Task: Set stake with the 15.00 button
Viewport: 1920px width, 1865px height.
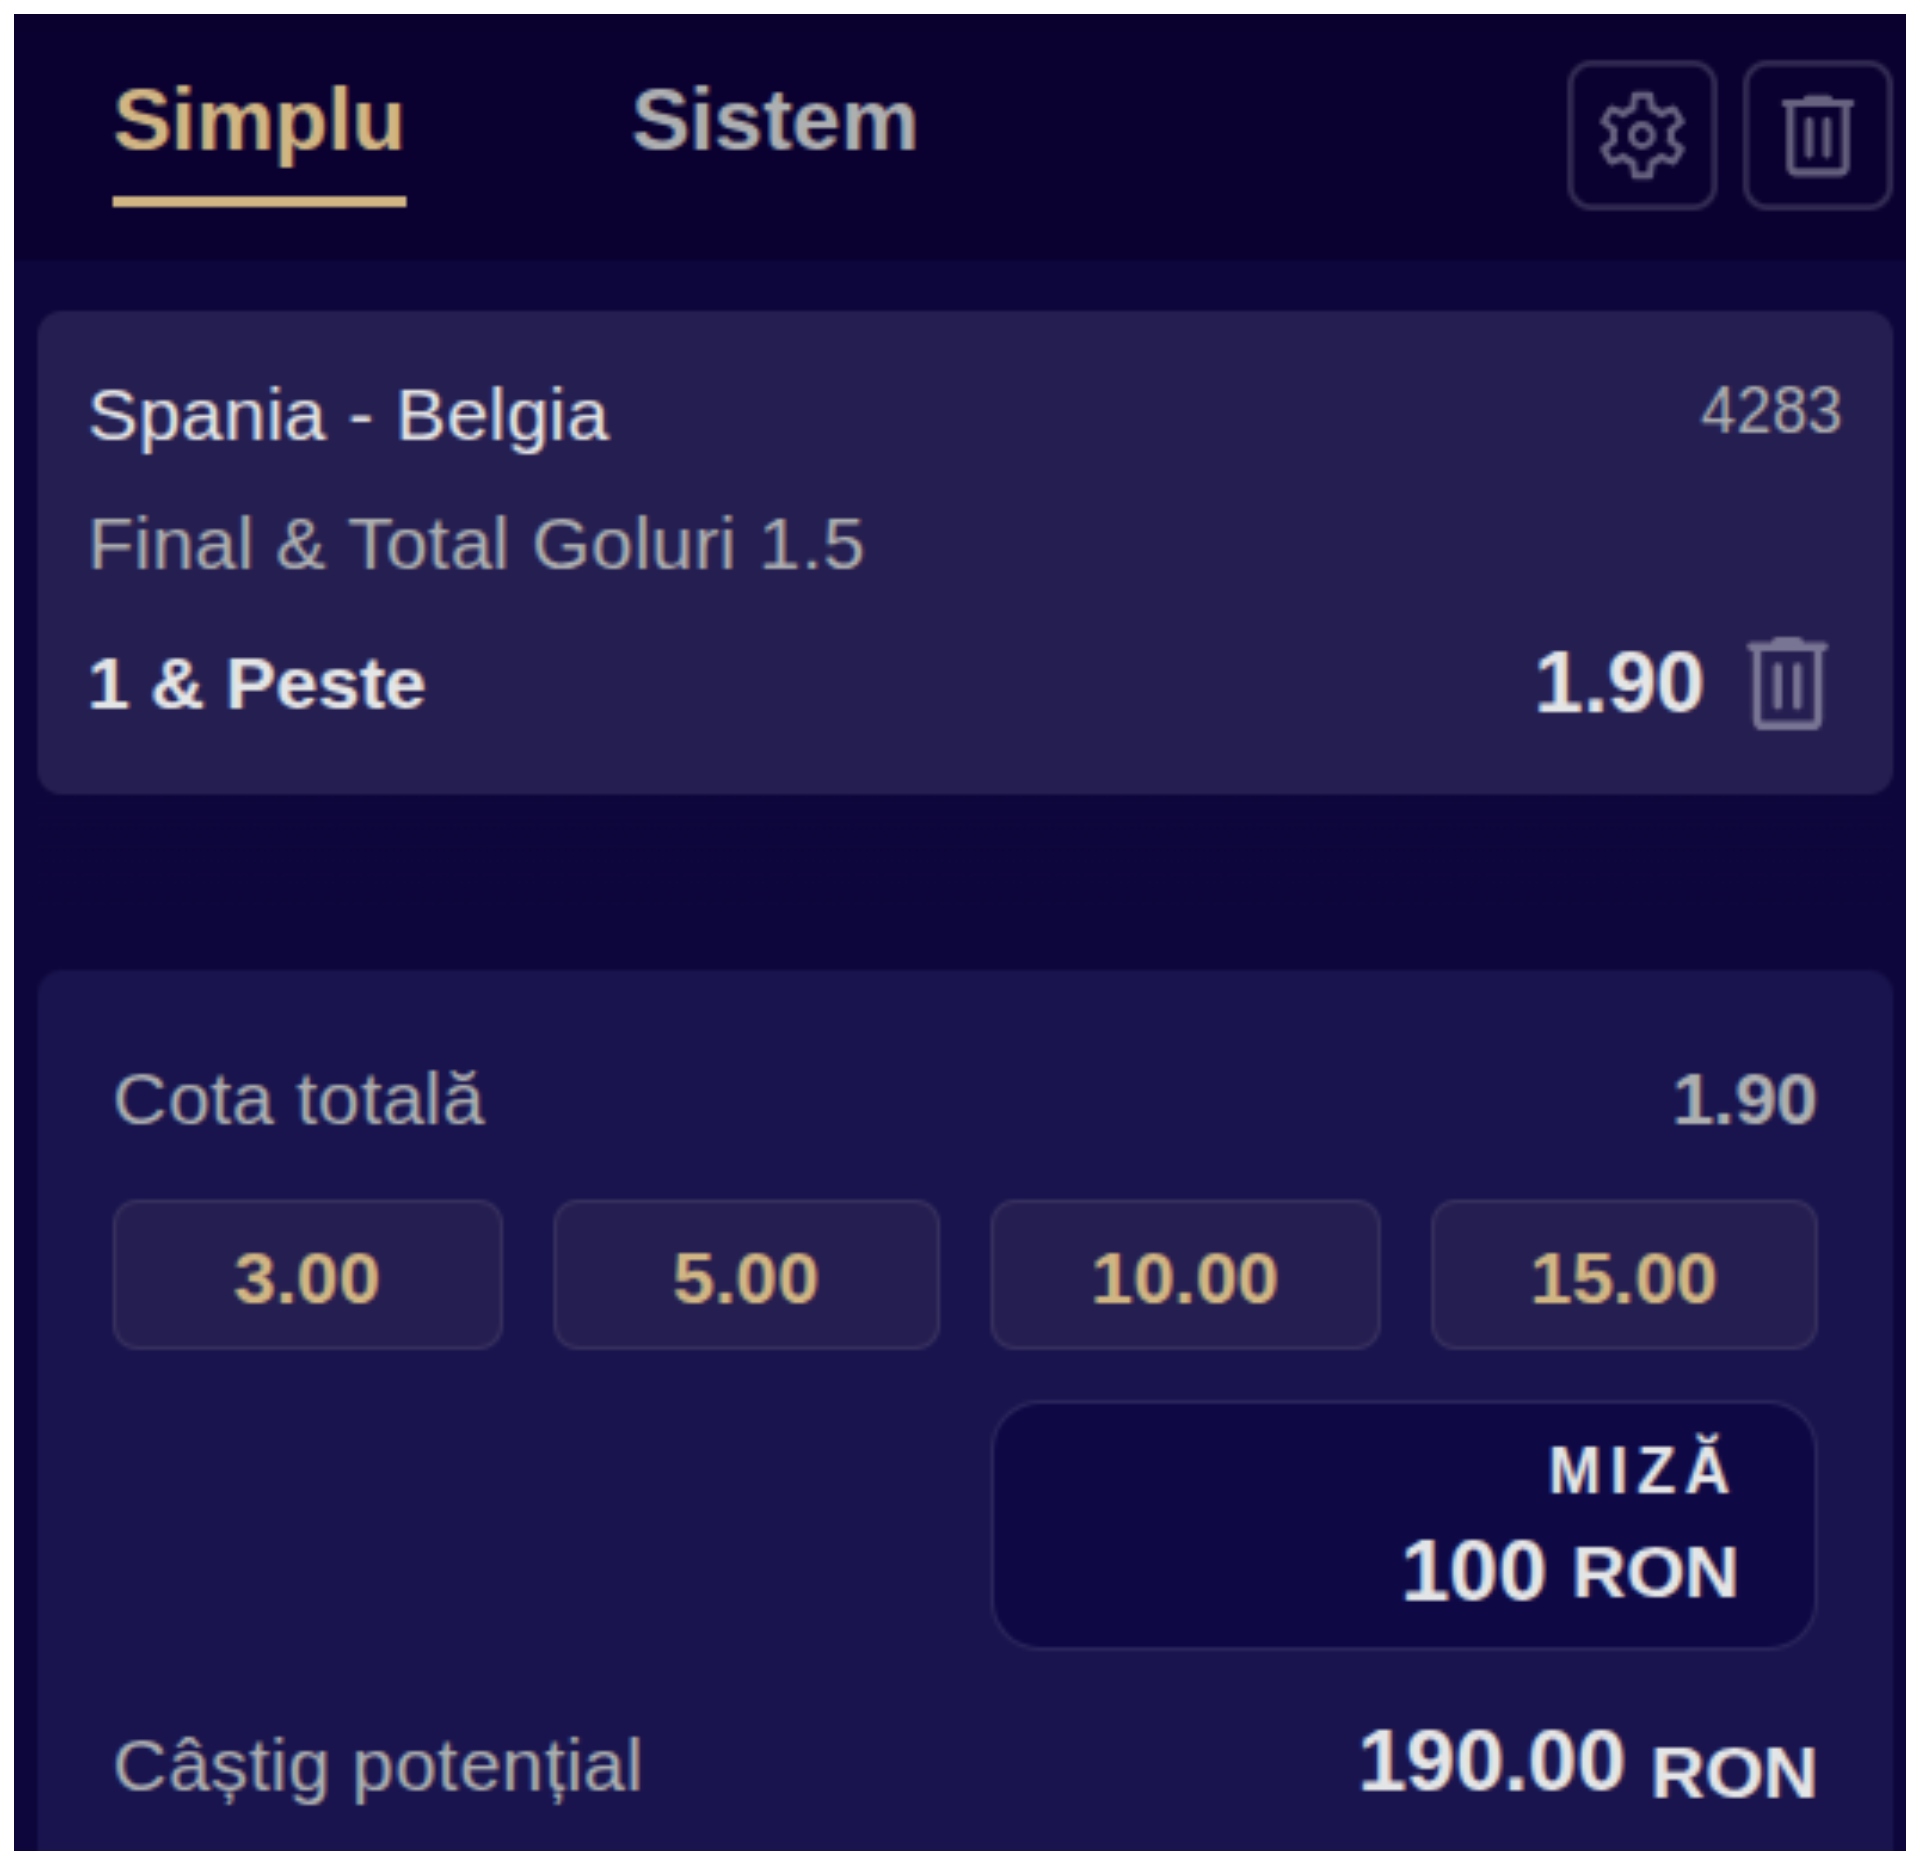Action: (1624, 1275)
